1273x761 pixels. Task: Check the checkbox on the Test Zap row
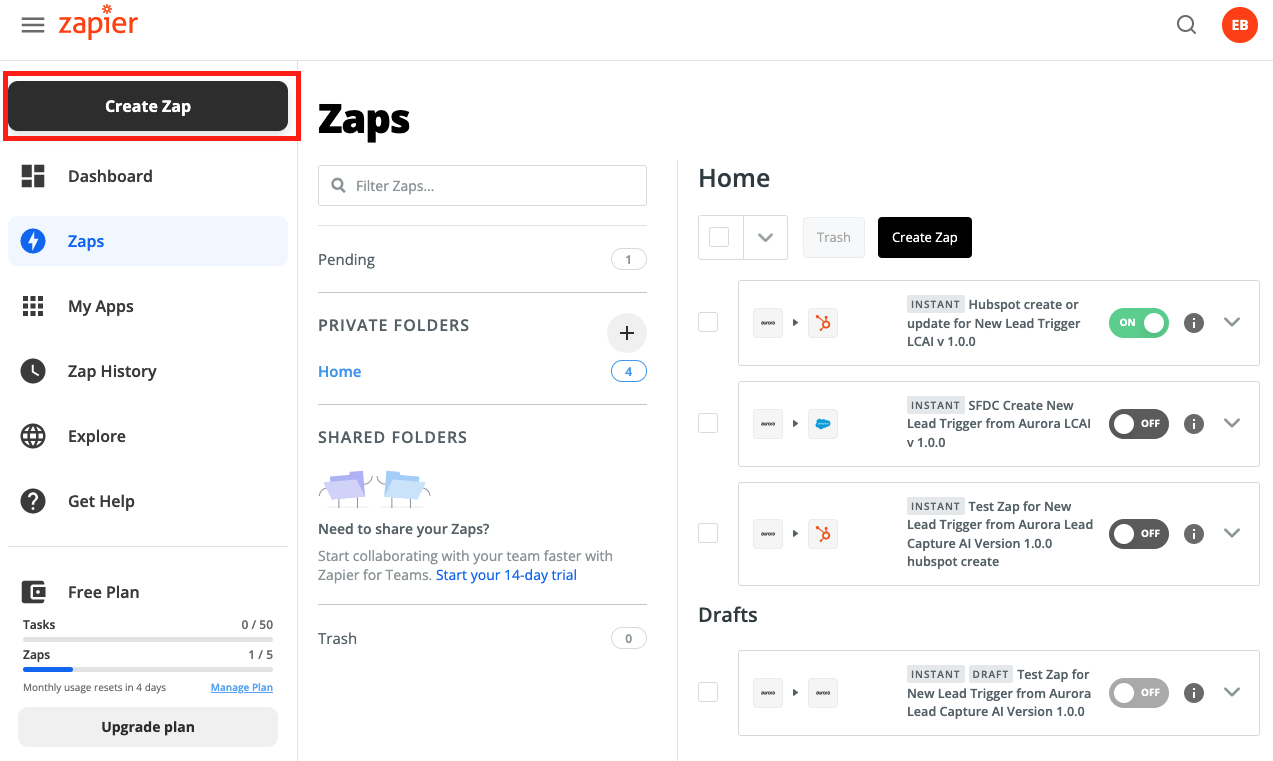click(x=708, y=533)
